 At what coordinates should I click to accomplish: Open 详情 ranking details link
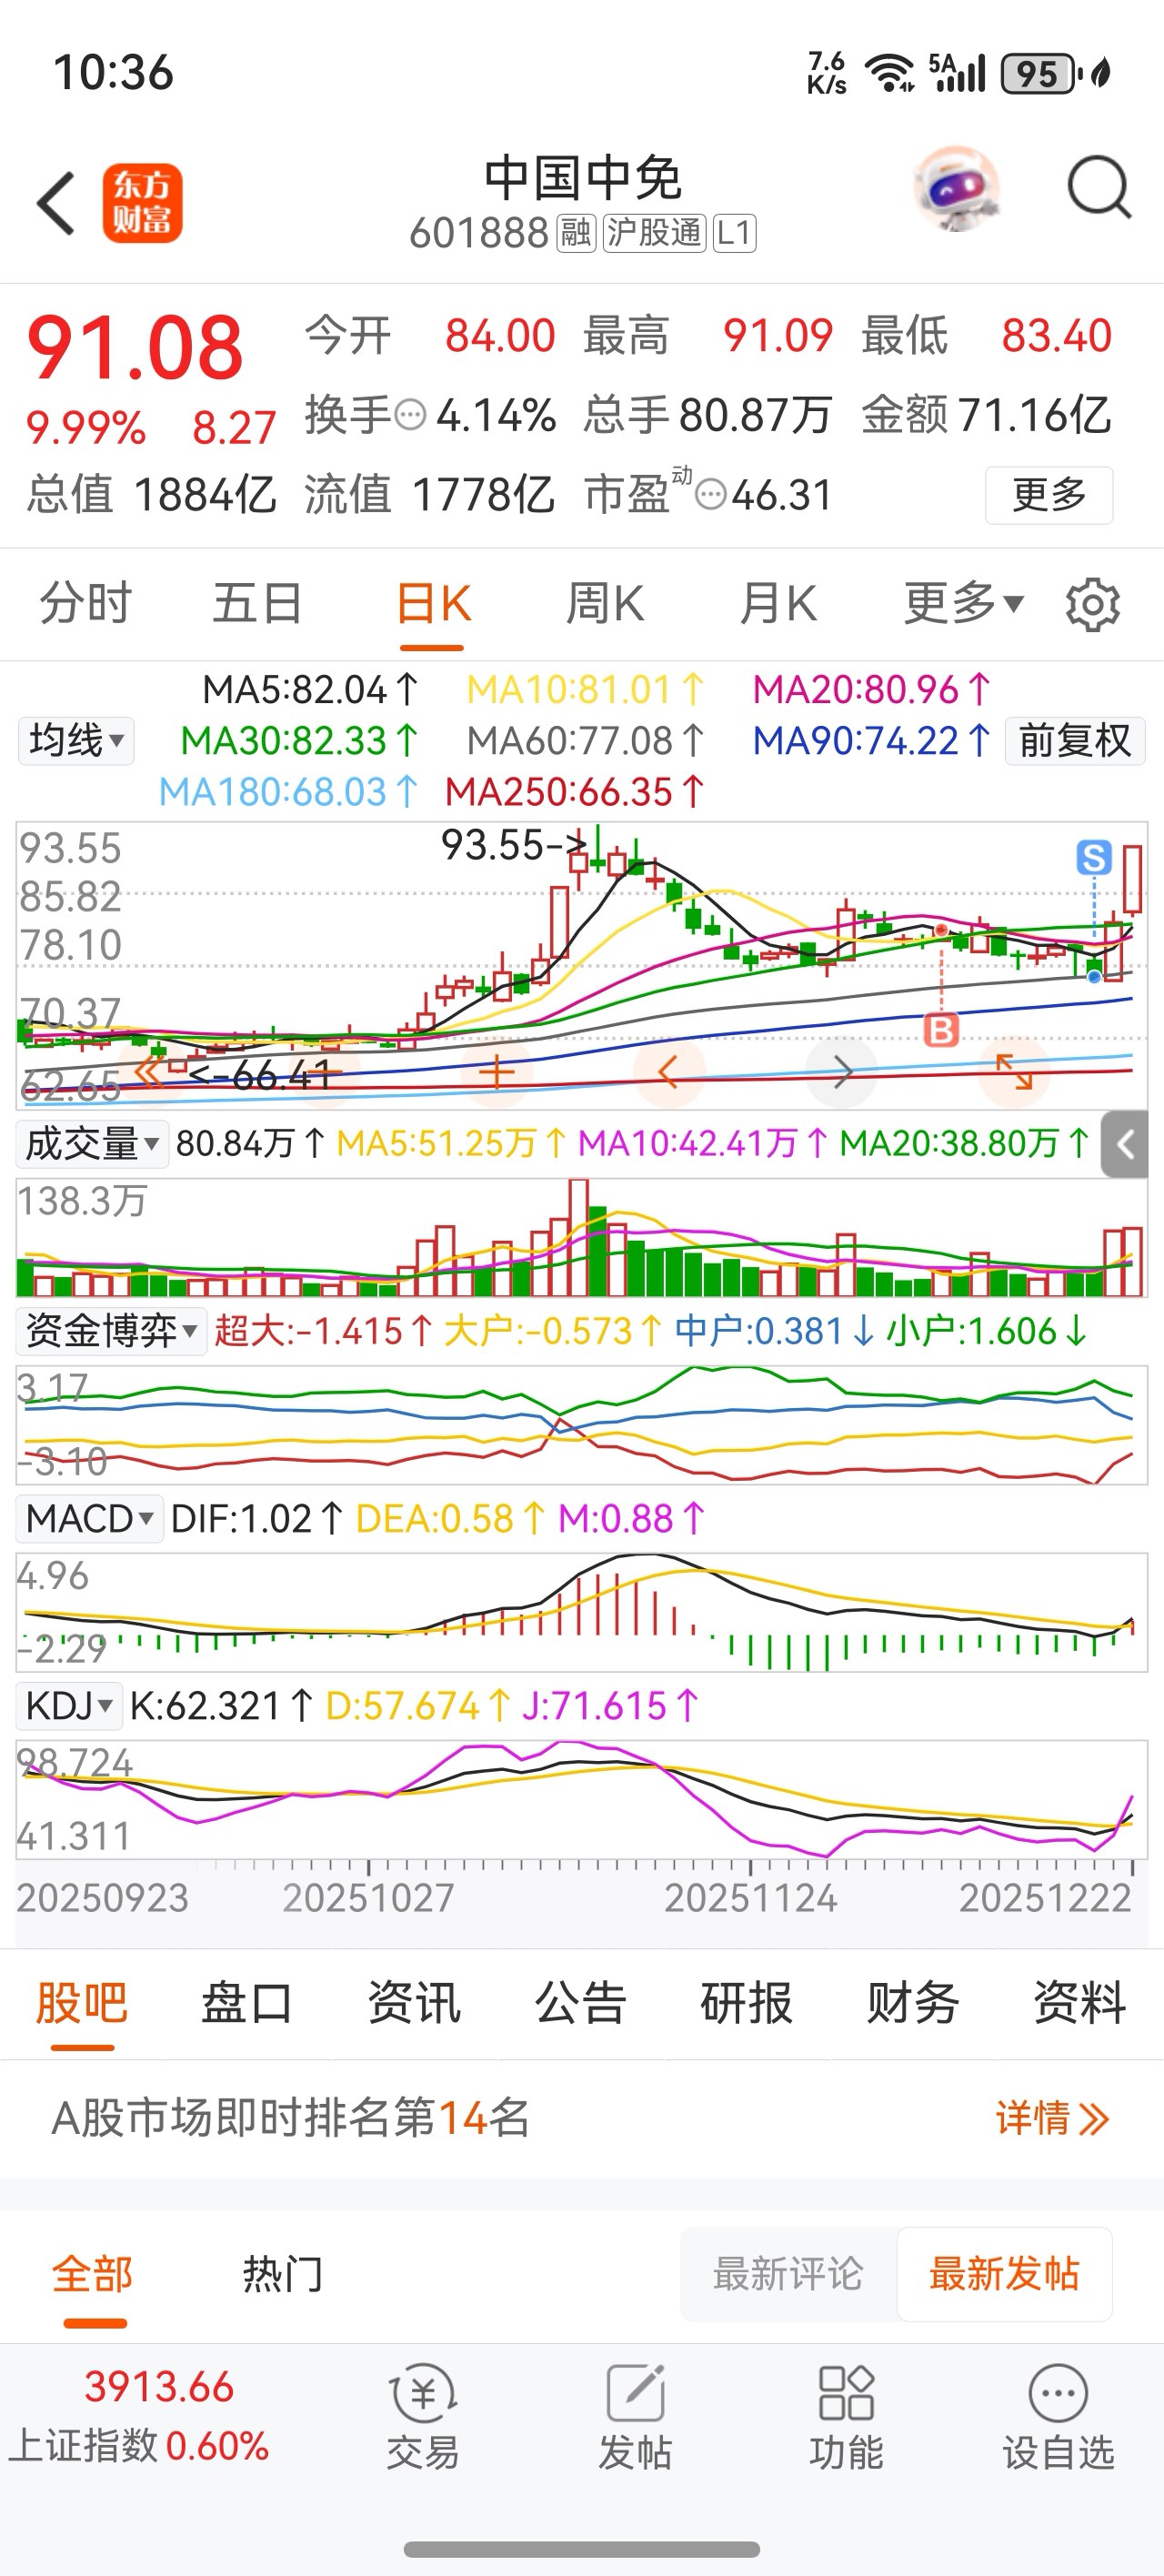tap(1053, 2118)
